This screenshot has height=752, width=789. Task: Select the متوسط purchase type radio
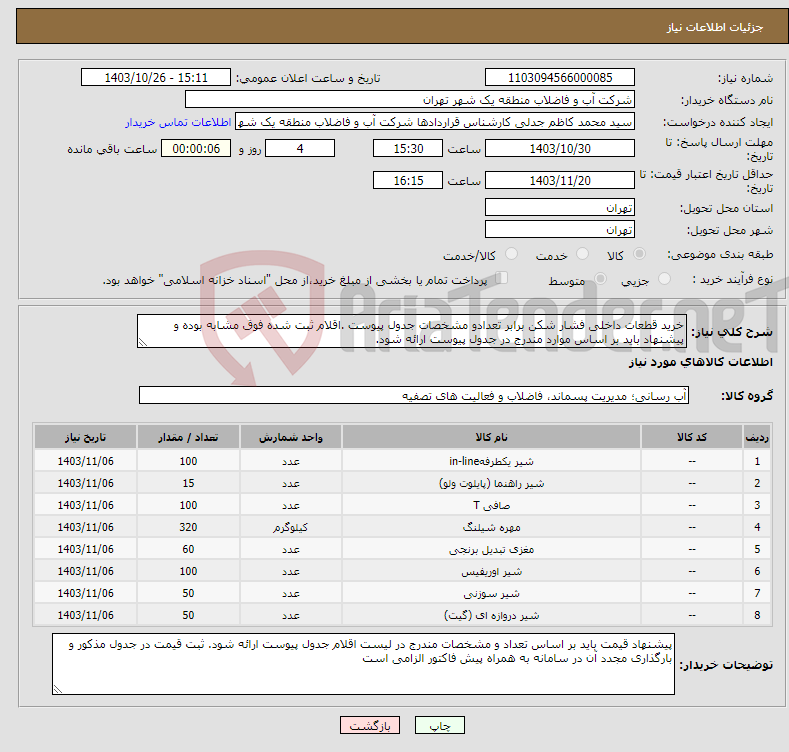click(x=600, y=279)
